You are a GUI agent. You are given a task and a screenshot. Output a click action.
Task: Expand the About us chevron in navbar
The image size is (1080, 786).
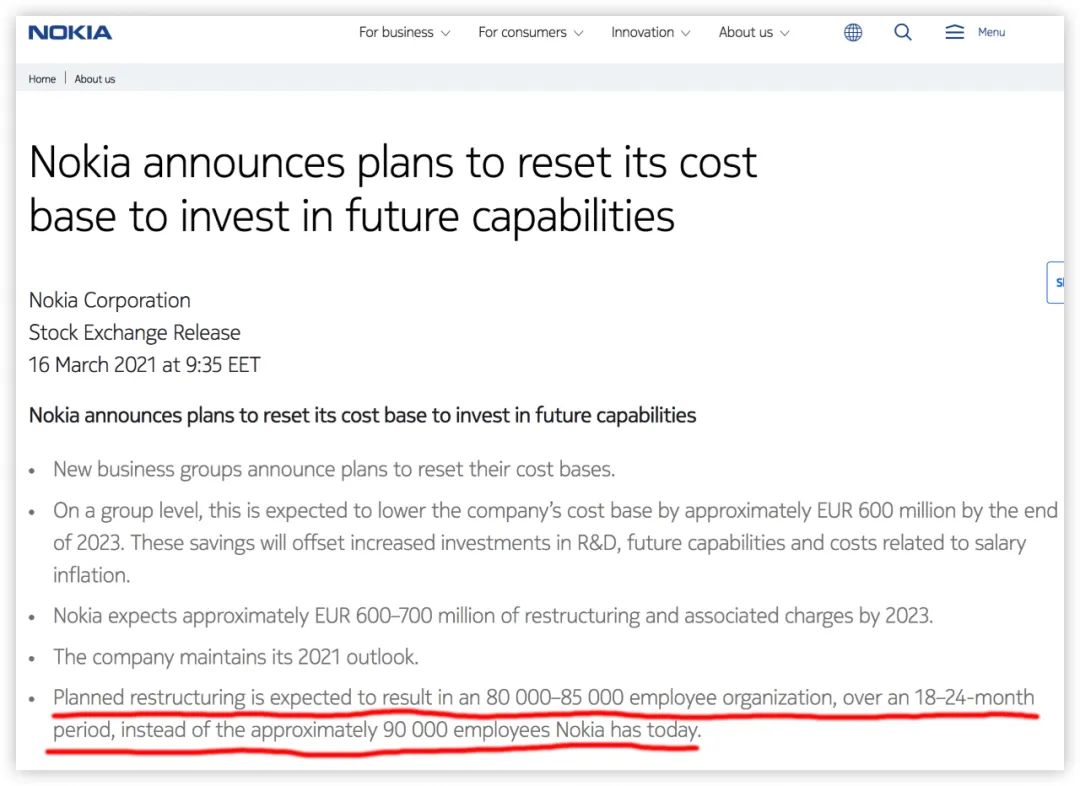(x=785, y=34)
